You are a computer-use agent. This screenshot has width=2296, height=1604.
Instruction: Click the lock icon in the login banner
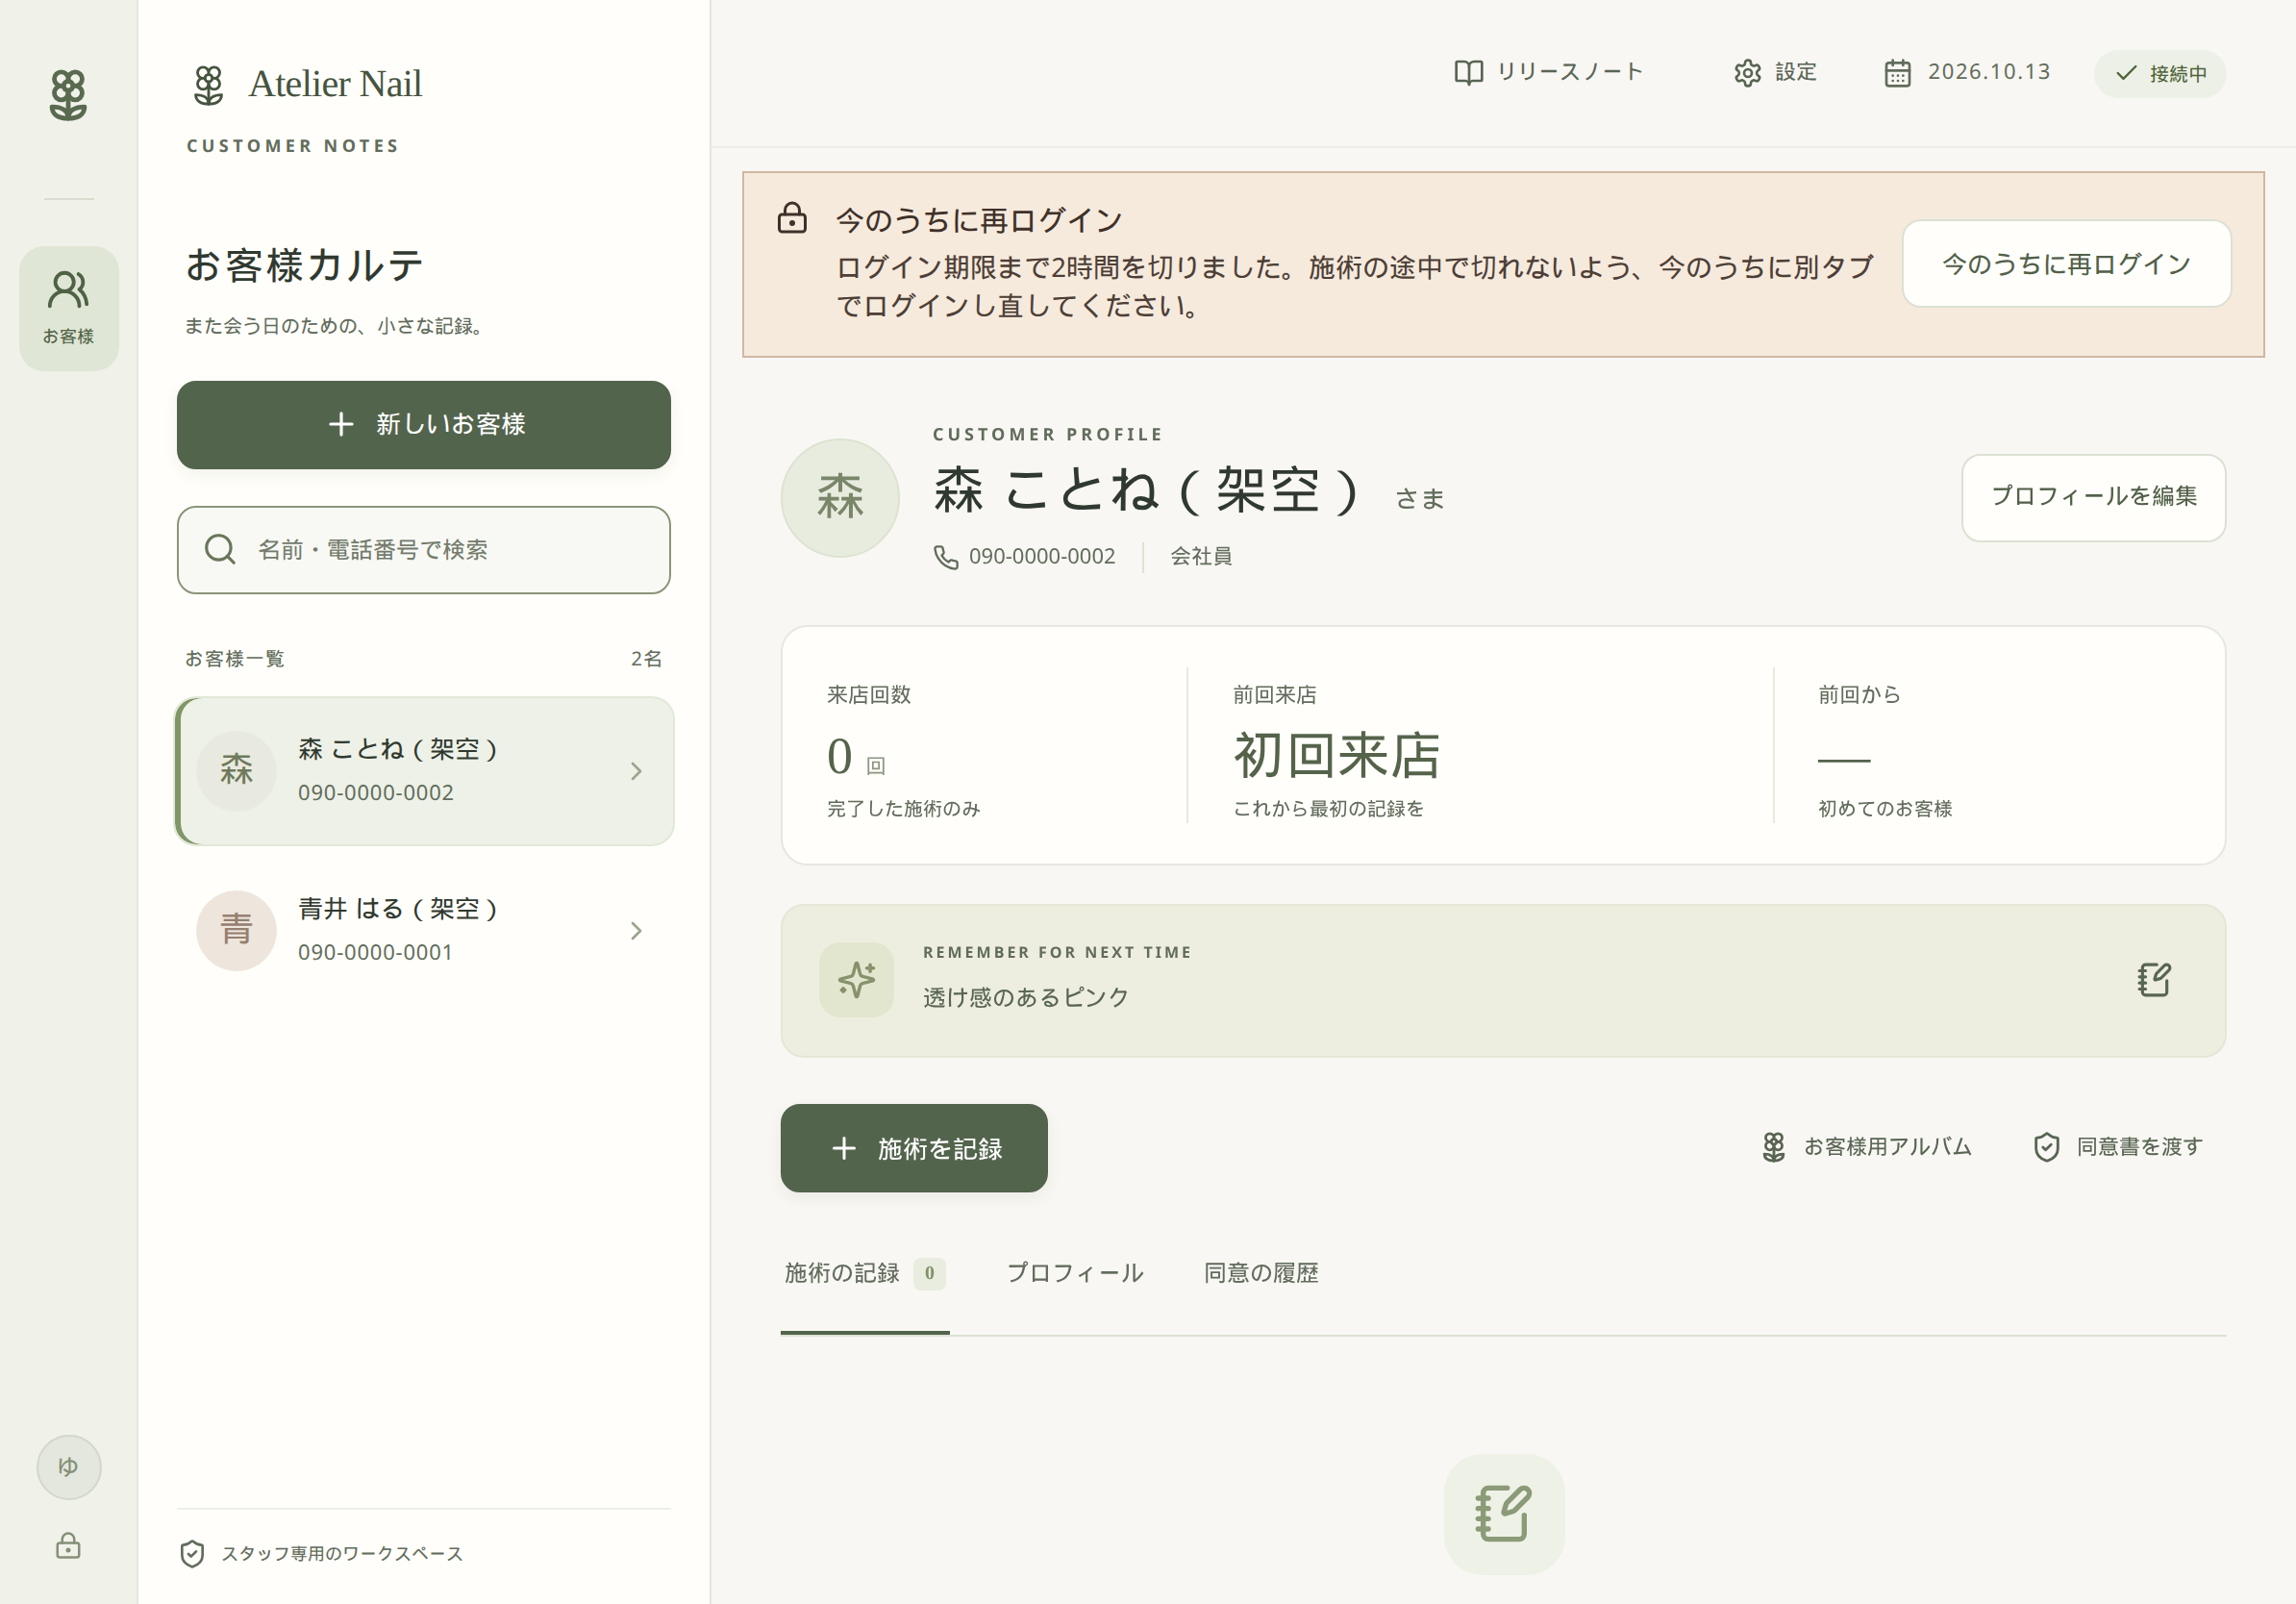792,218
